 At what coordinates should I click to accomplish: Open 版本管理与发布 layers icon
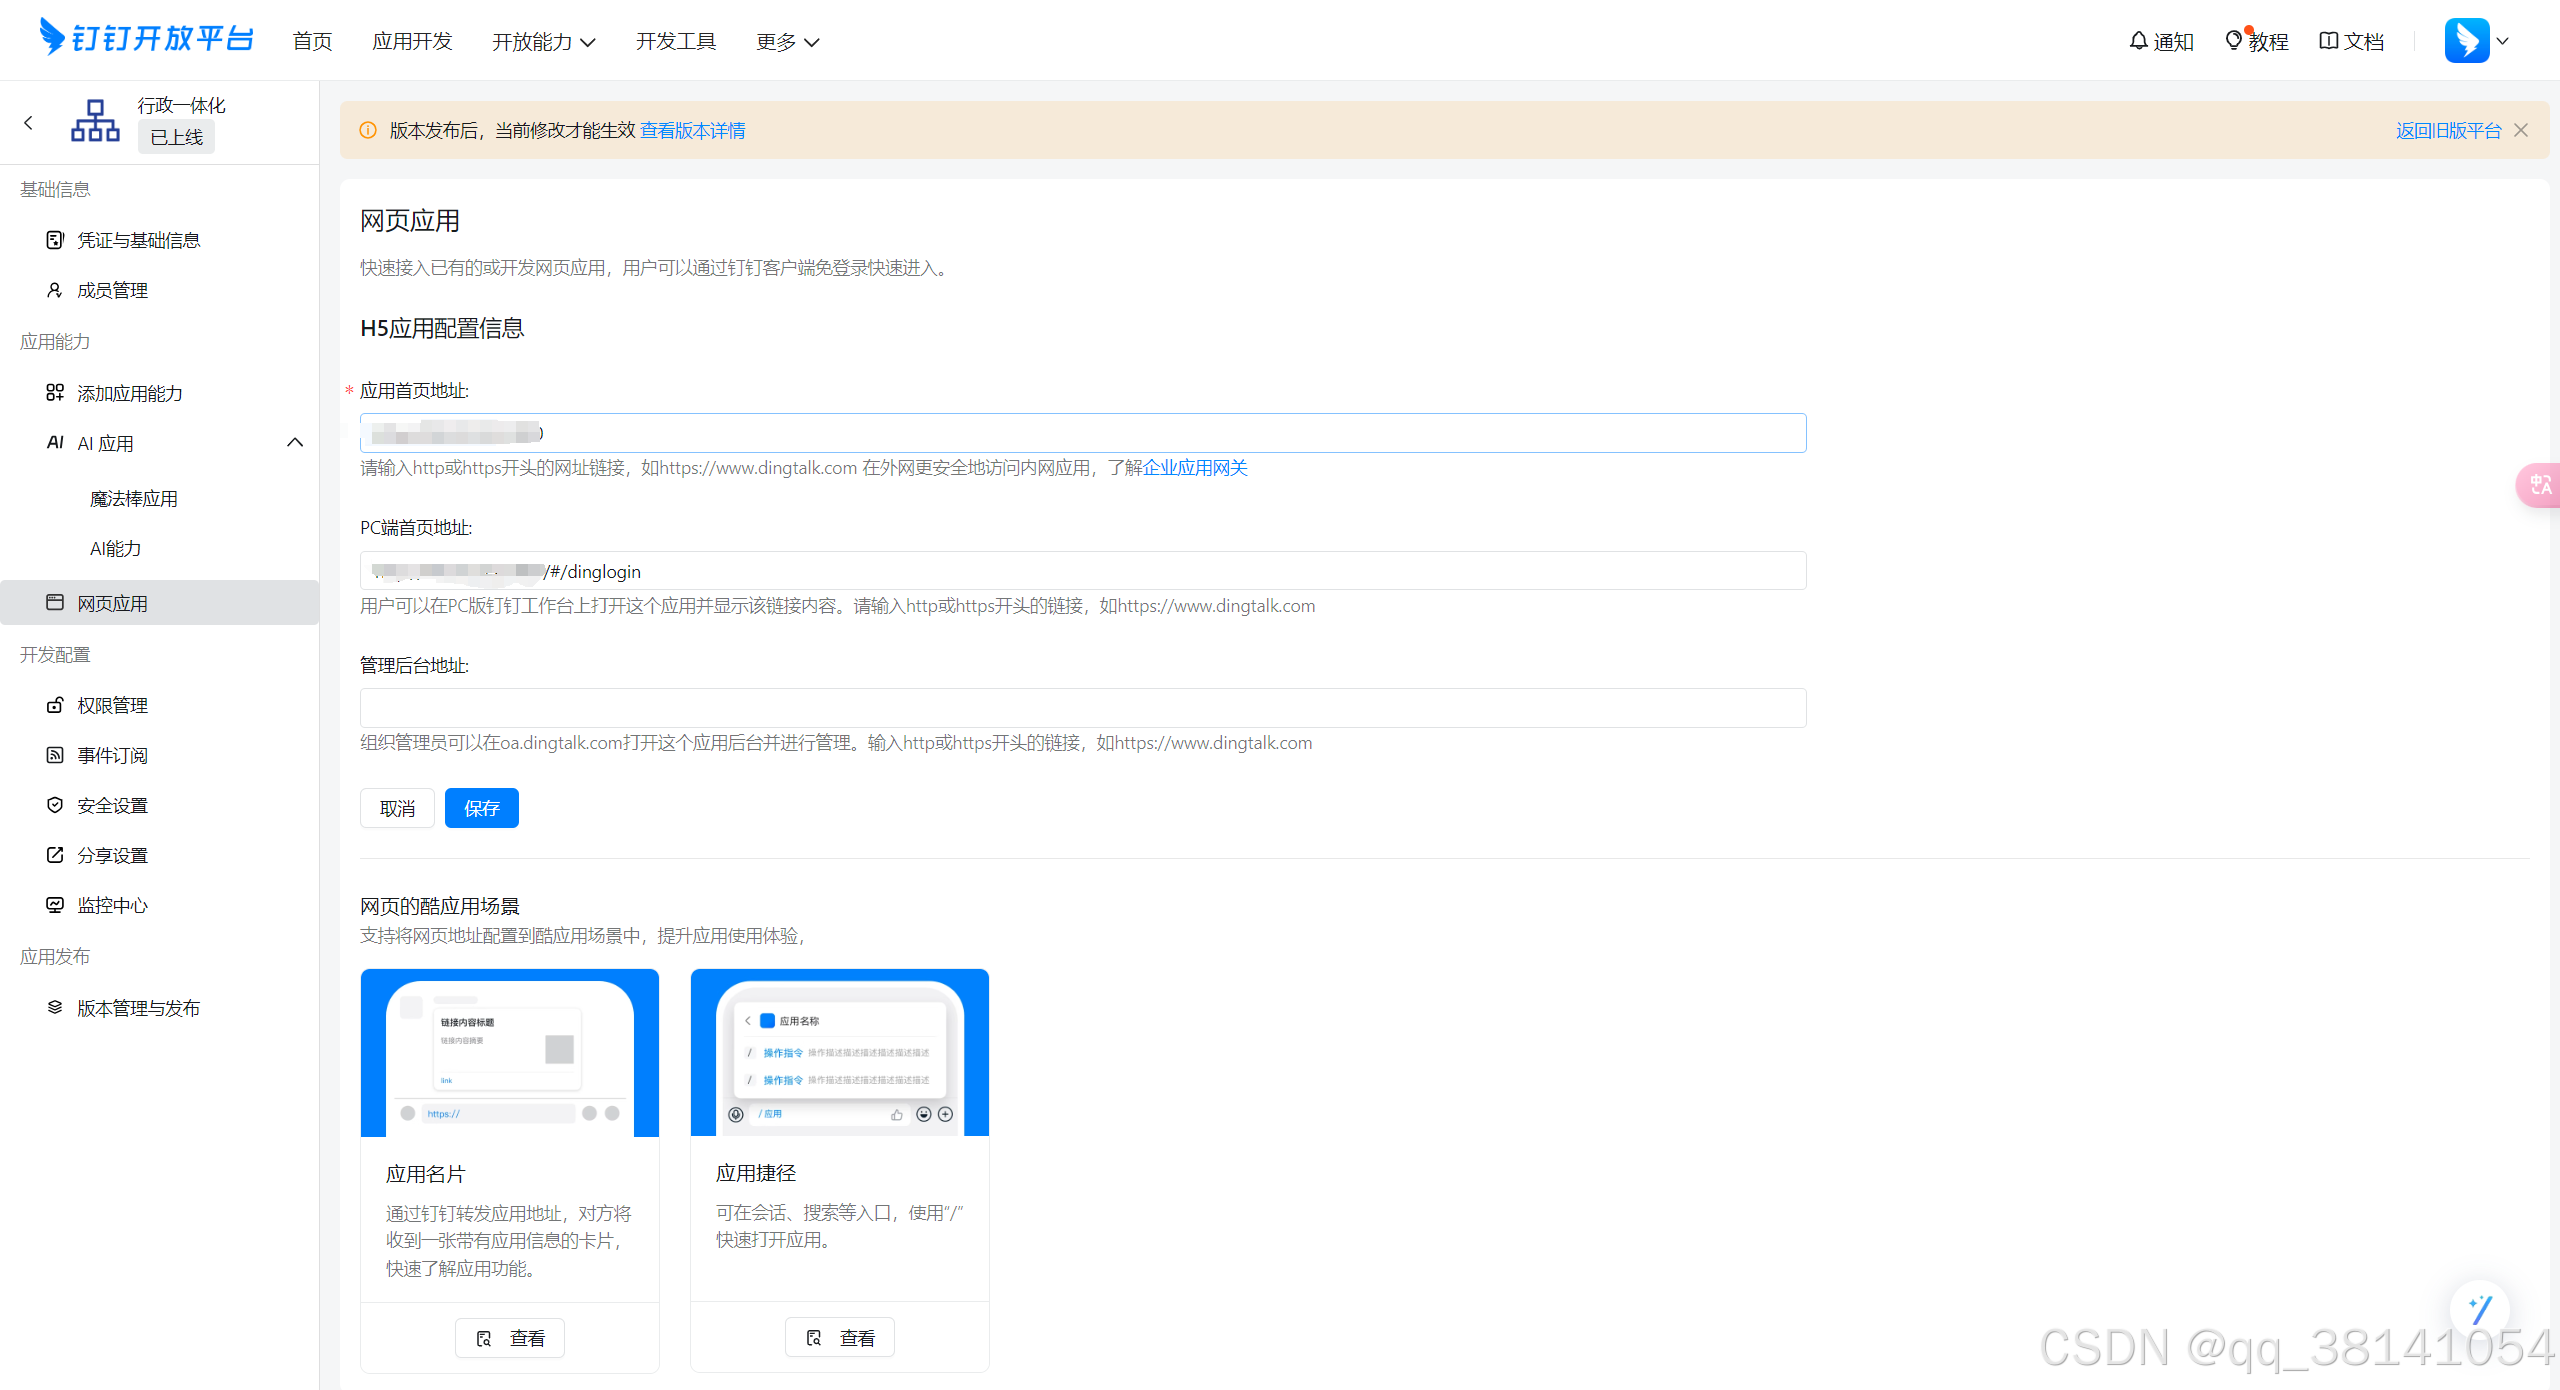click(x=55, y=1007)
